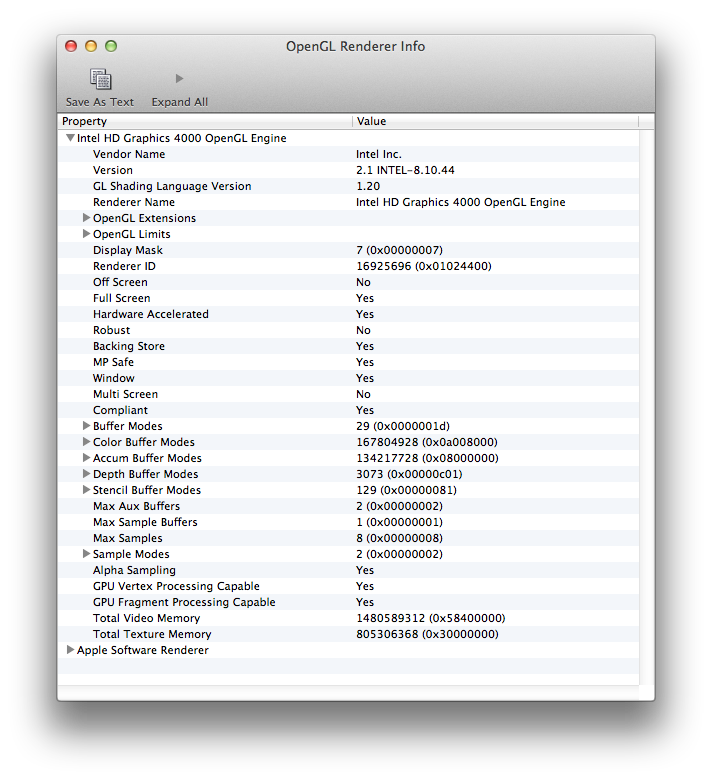The image size is (712, 780).
Task: Click the Save As Text document icon
Action: click(101, 79)
